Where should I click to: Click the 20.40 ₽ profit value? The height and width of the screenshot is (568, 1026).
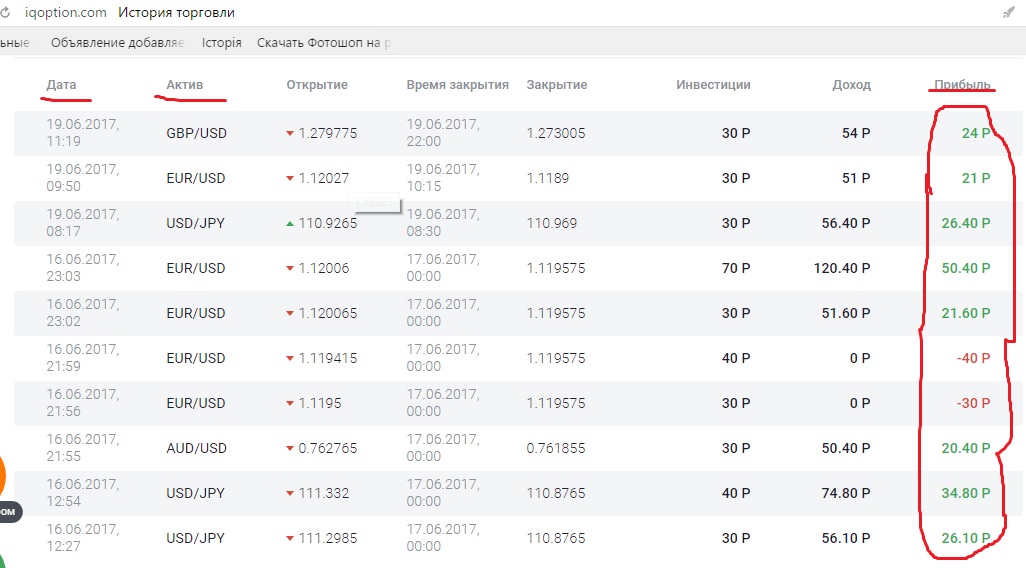click(x=966, y=448)
